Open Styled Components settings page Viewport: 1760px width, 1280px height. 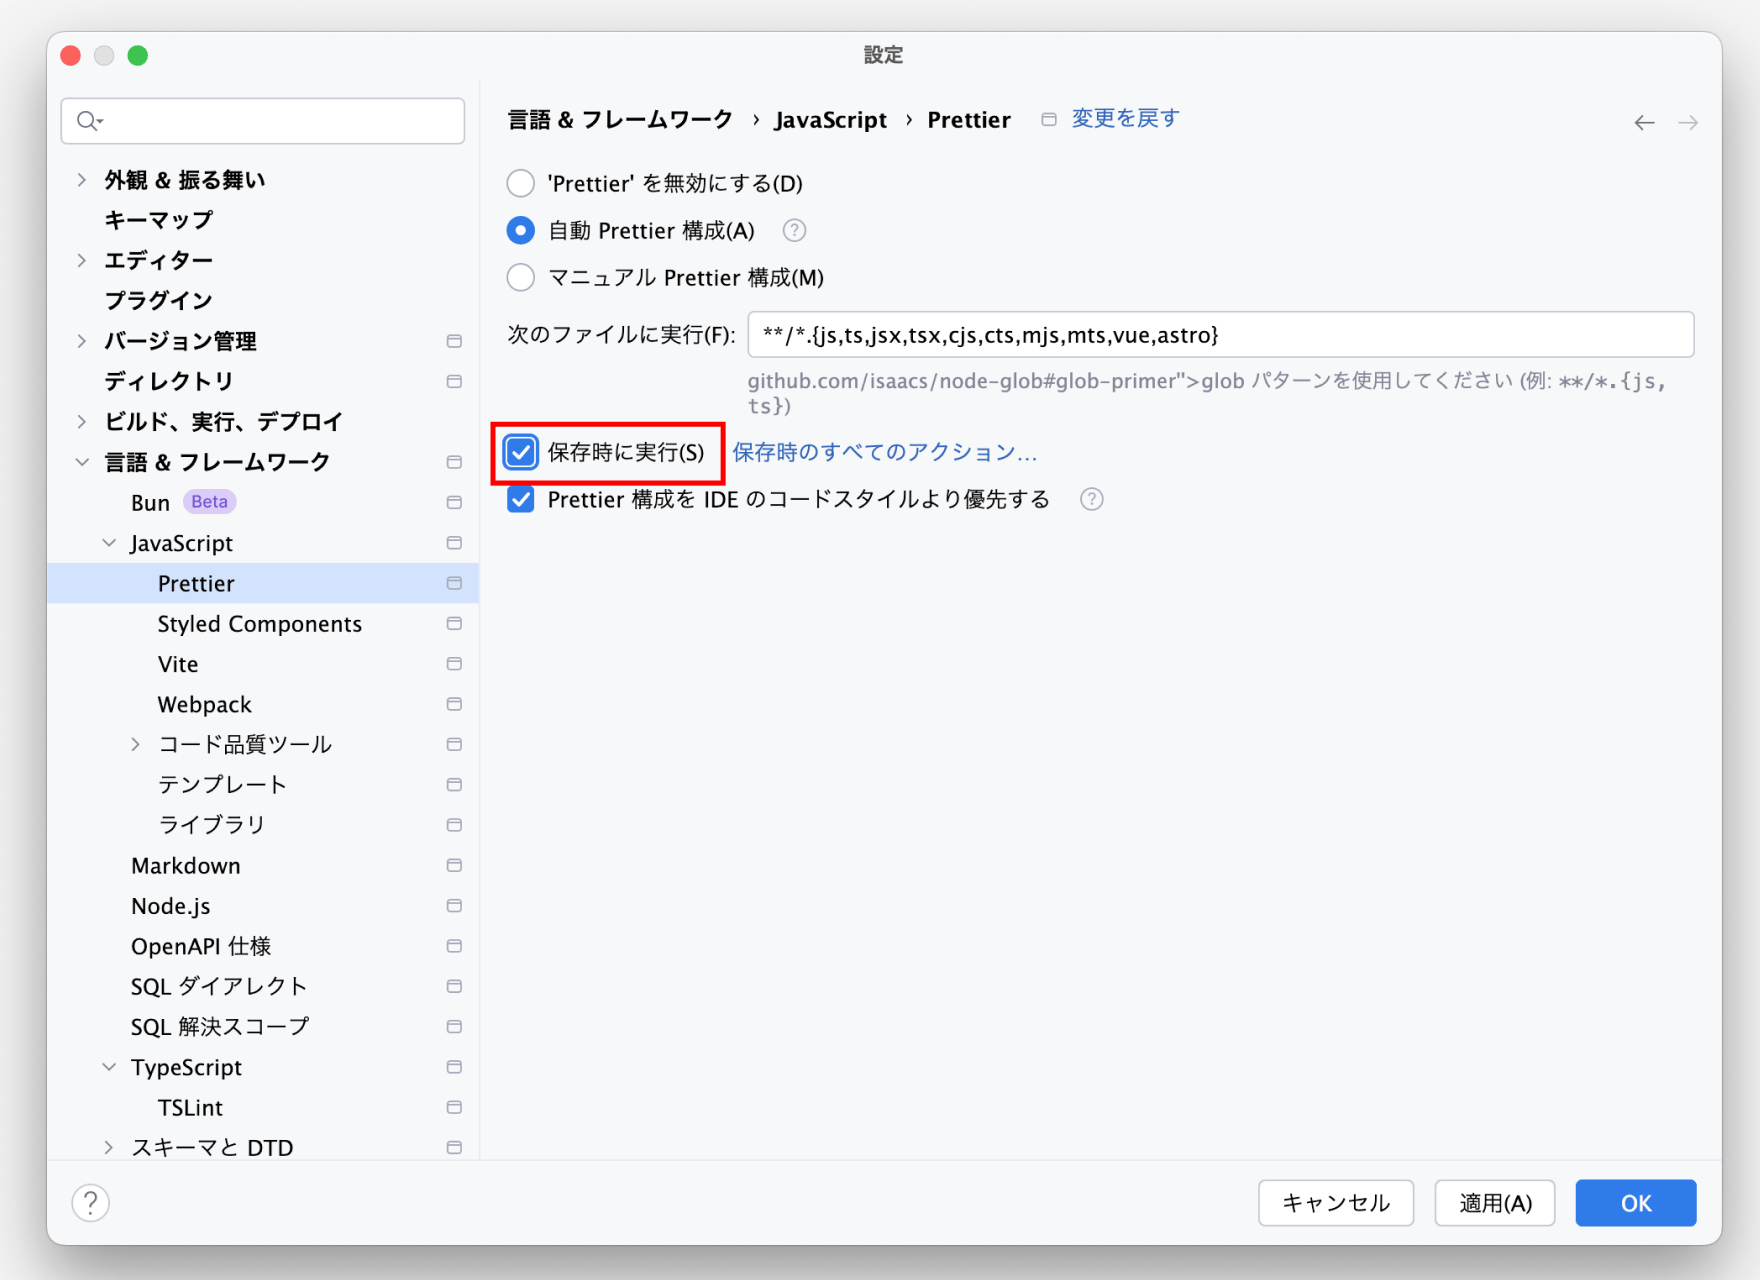pos(259,624)
